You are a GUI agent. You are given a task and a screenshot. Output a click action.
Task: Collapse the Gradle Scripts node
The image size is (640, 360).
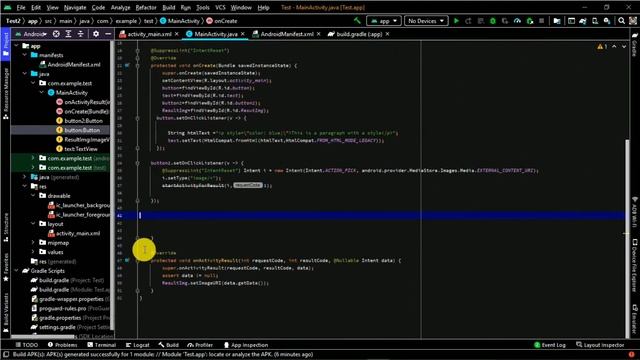click(x=16, y=271)
